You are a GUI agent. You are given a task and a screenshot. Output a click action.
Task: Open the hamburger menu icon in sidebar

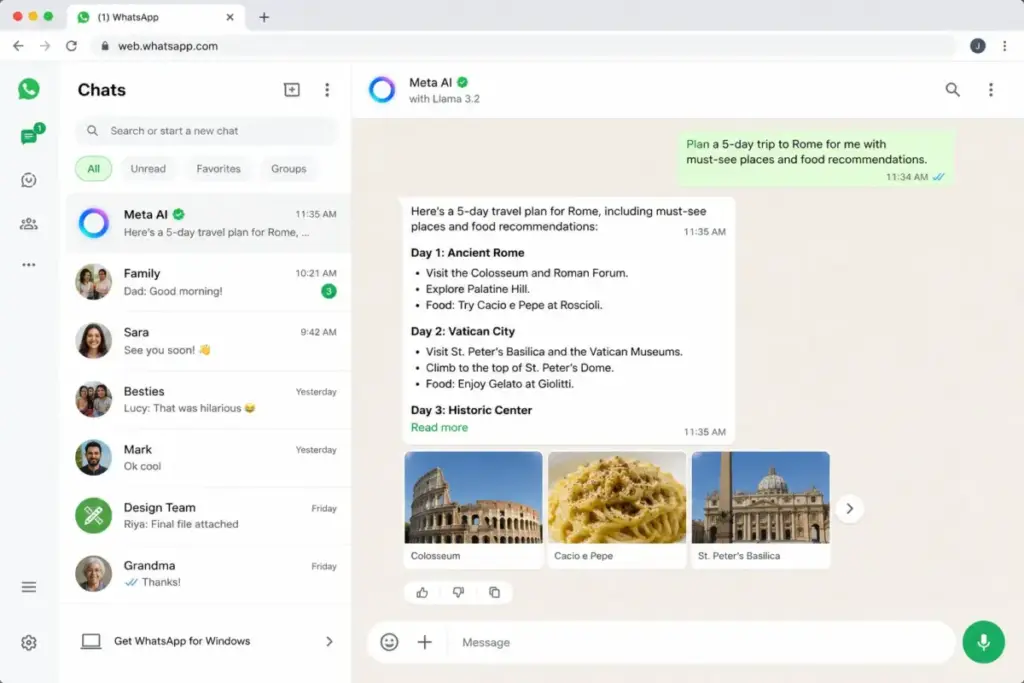[29, 587]
